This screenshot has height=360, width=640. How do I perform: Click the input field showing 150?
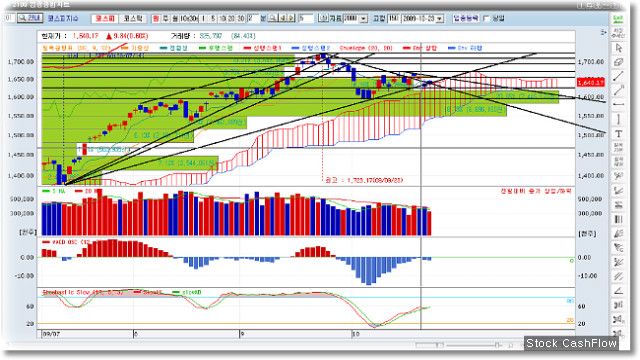click(x=393, y=19)
